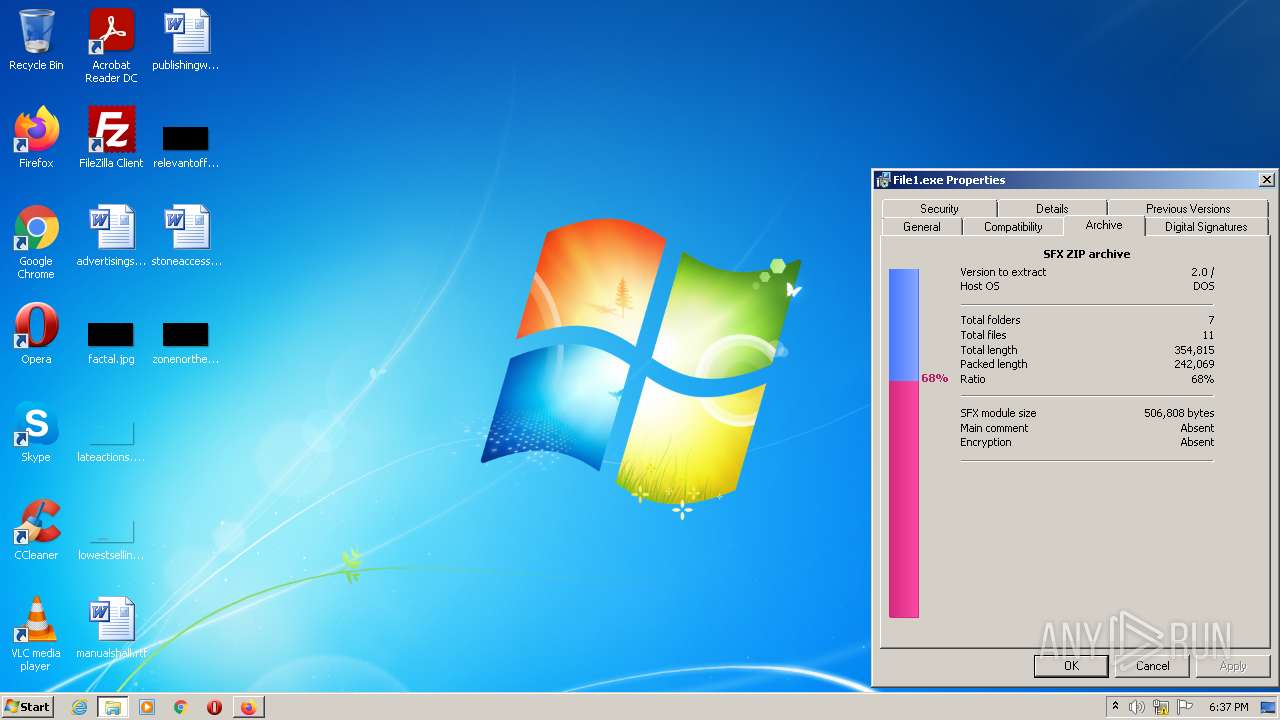Cancel the File1.exe Properties dialog
The height and width of the screenshot is (720, 1280).
click(1152, 666)
